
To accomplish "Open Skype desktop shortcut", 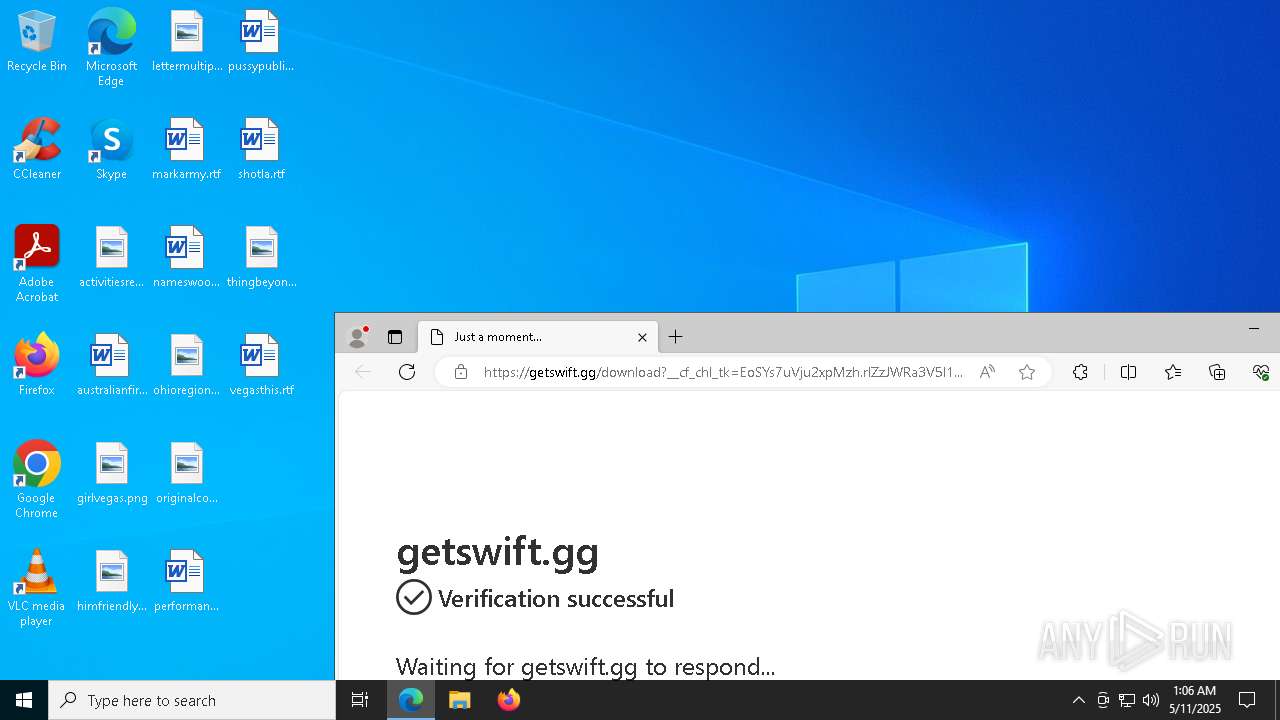I will (111, 150).
